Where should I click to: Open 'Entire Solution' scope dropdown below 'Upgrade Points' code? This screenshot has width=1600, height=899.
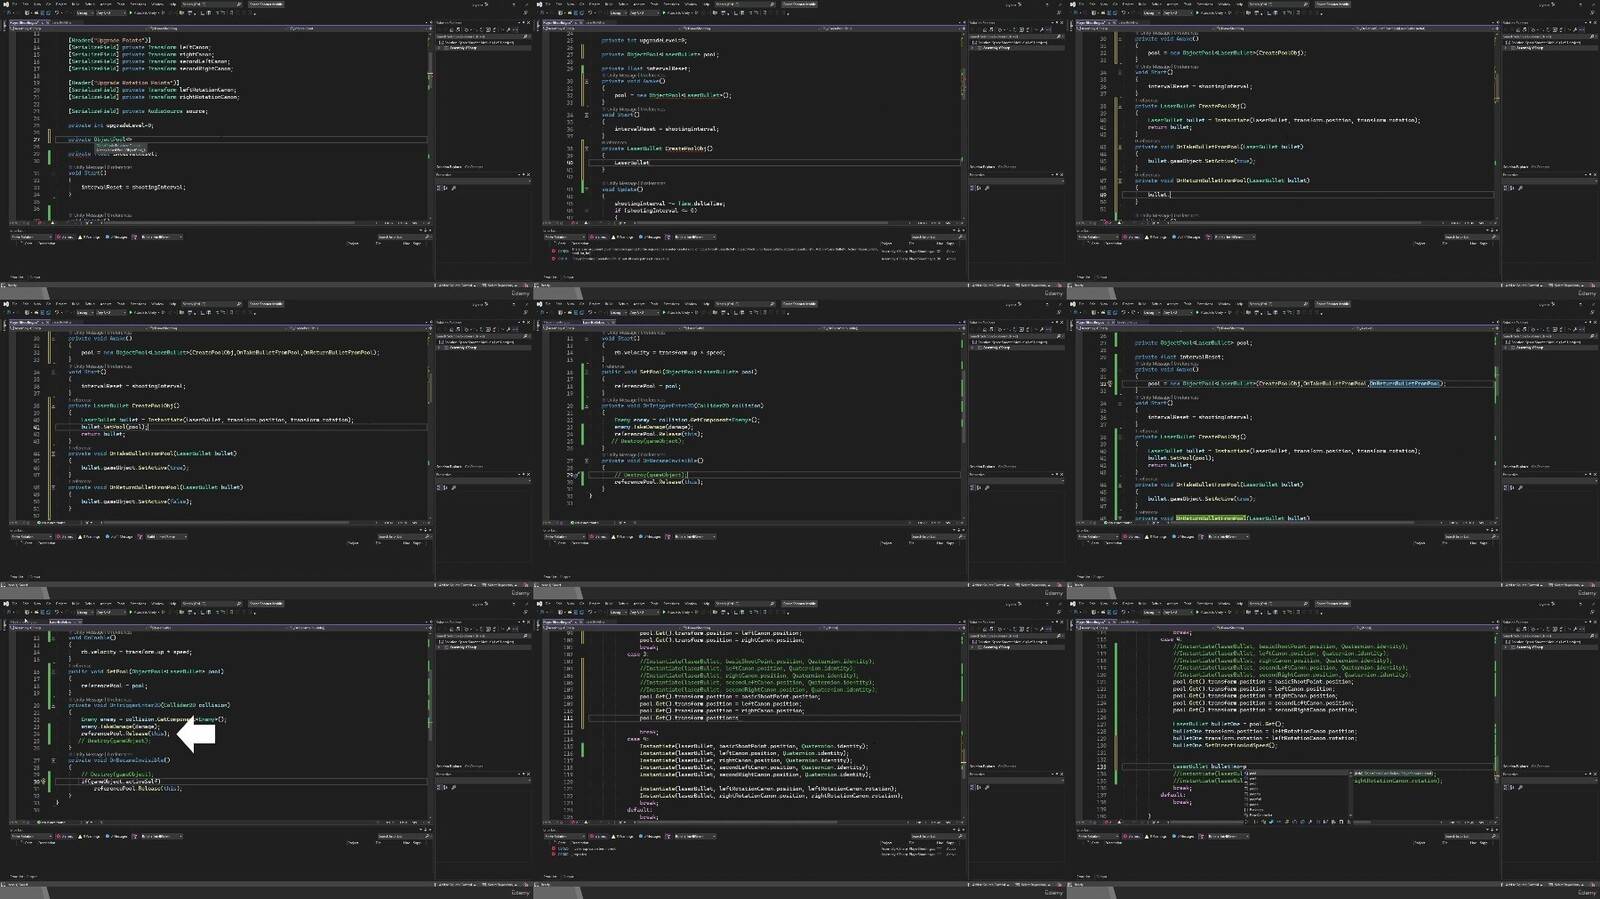[32, 237]
